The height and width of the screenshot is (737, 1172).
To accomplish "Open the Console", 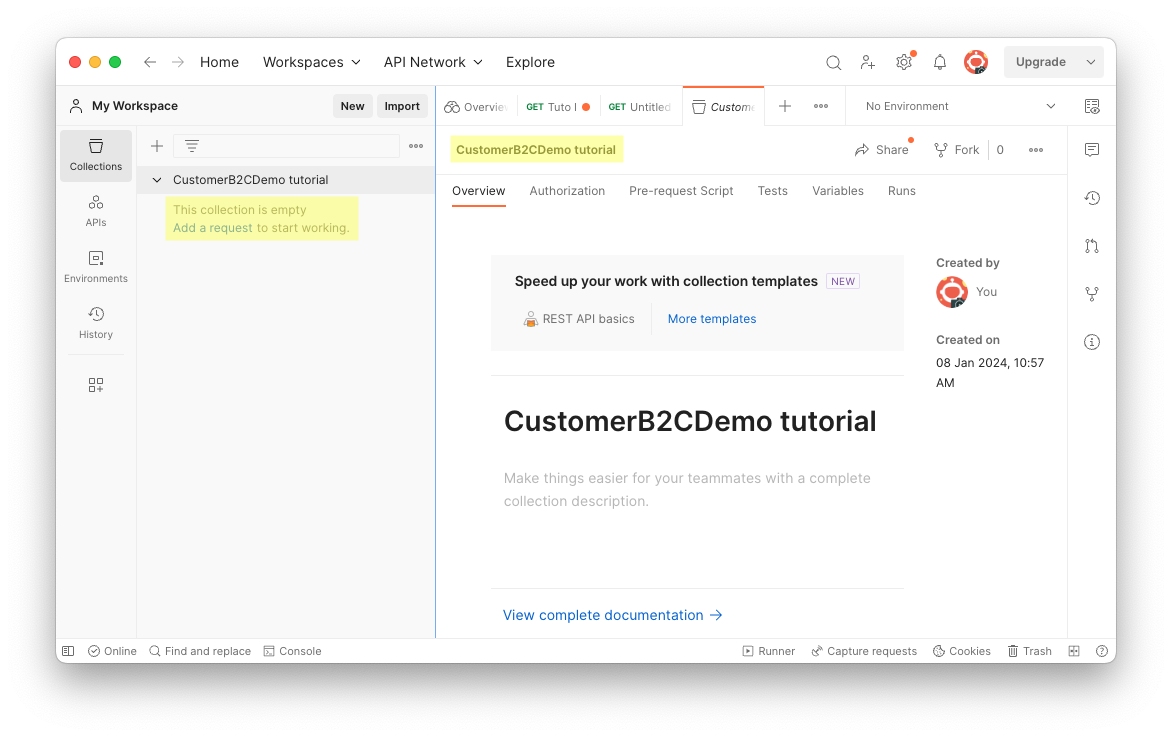I will 292,651.
